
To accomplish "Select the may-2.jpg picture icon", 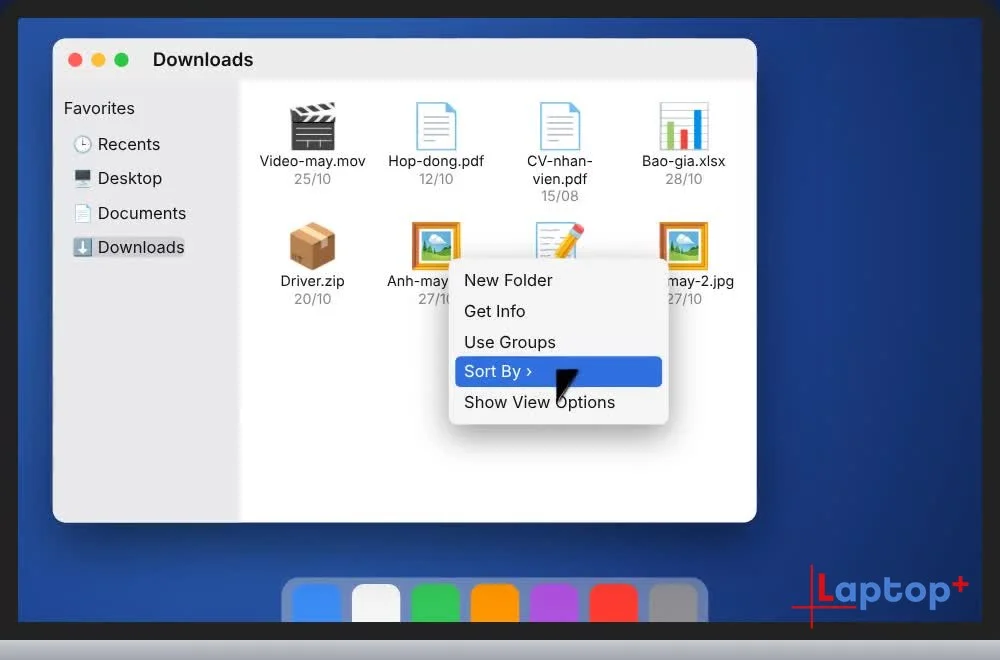I will coord(684,244).
